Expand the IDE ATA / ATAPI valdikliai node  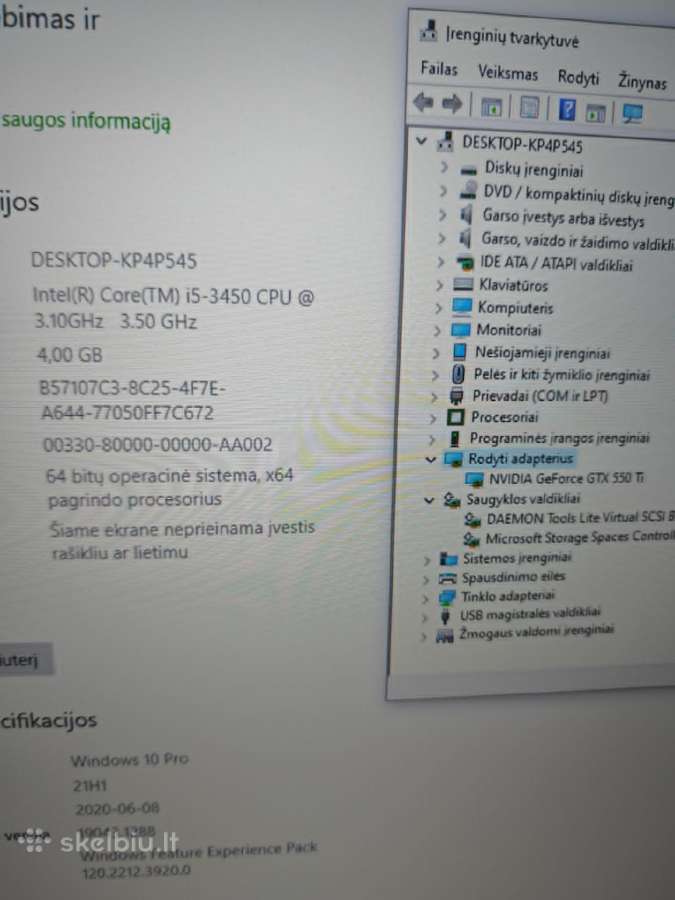click(440, 262)
